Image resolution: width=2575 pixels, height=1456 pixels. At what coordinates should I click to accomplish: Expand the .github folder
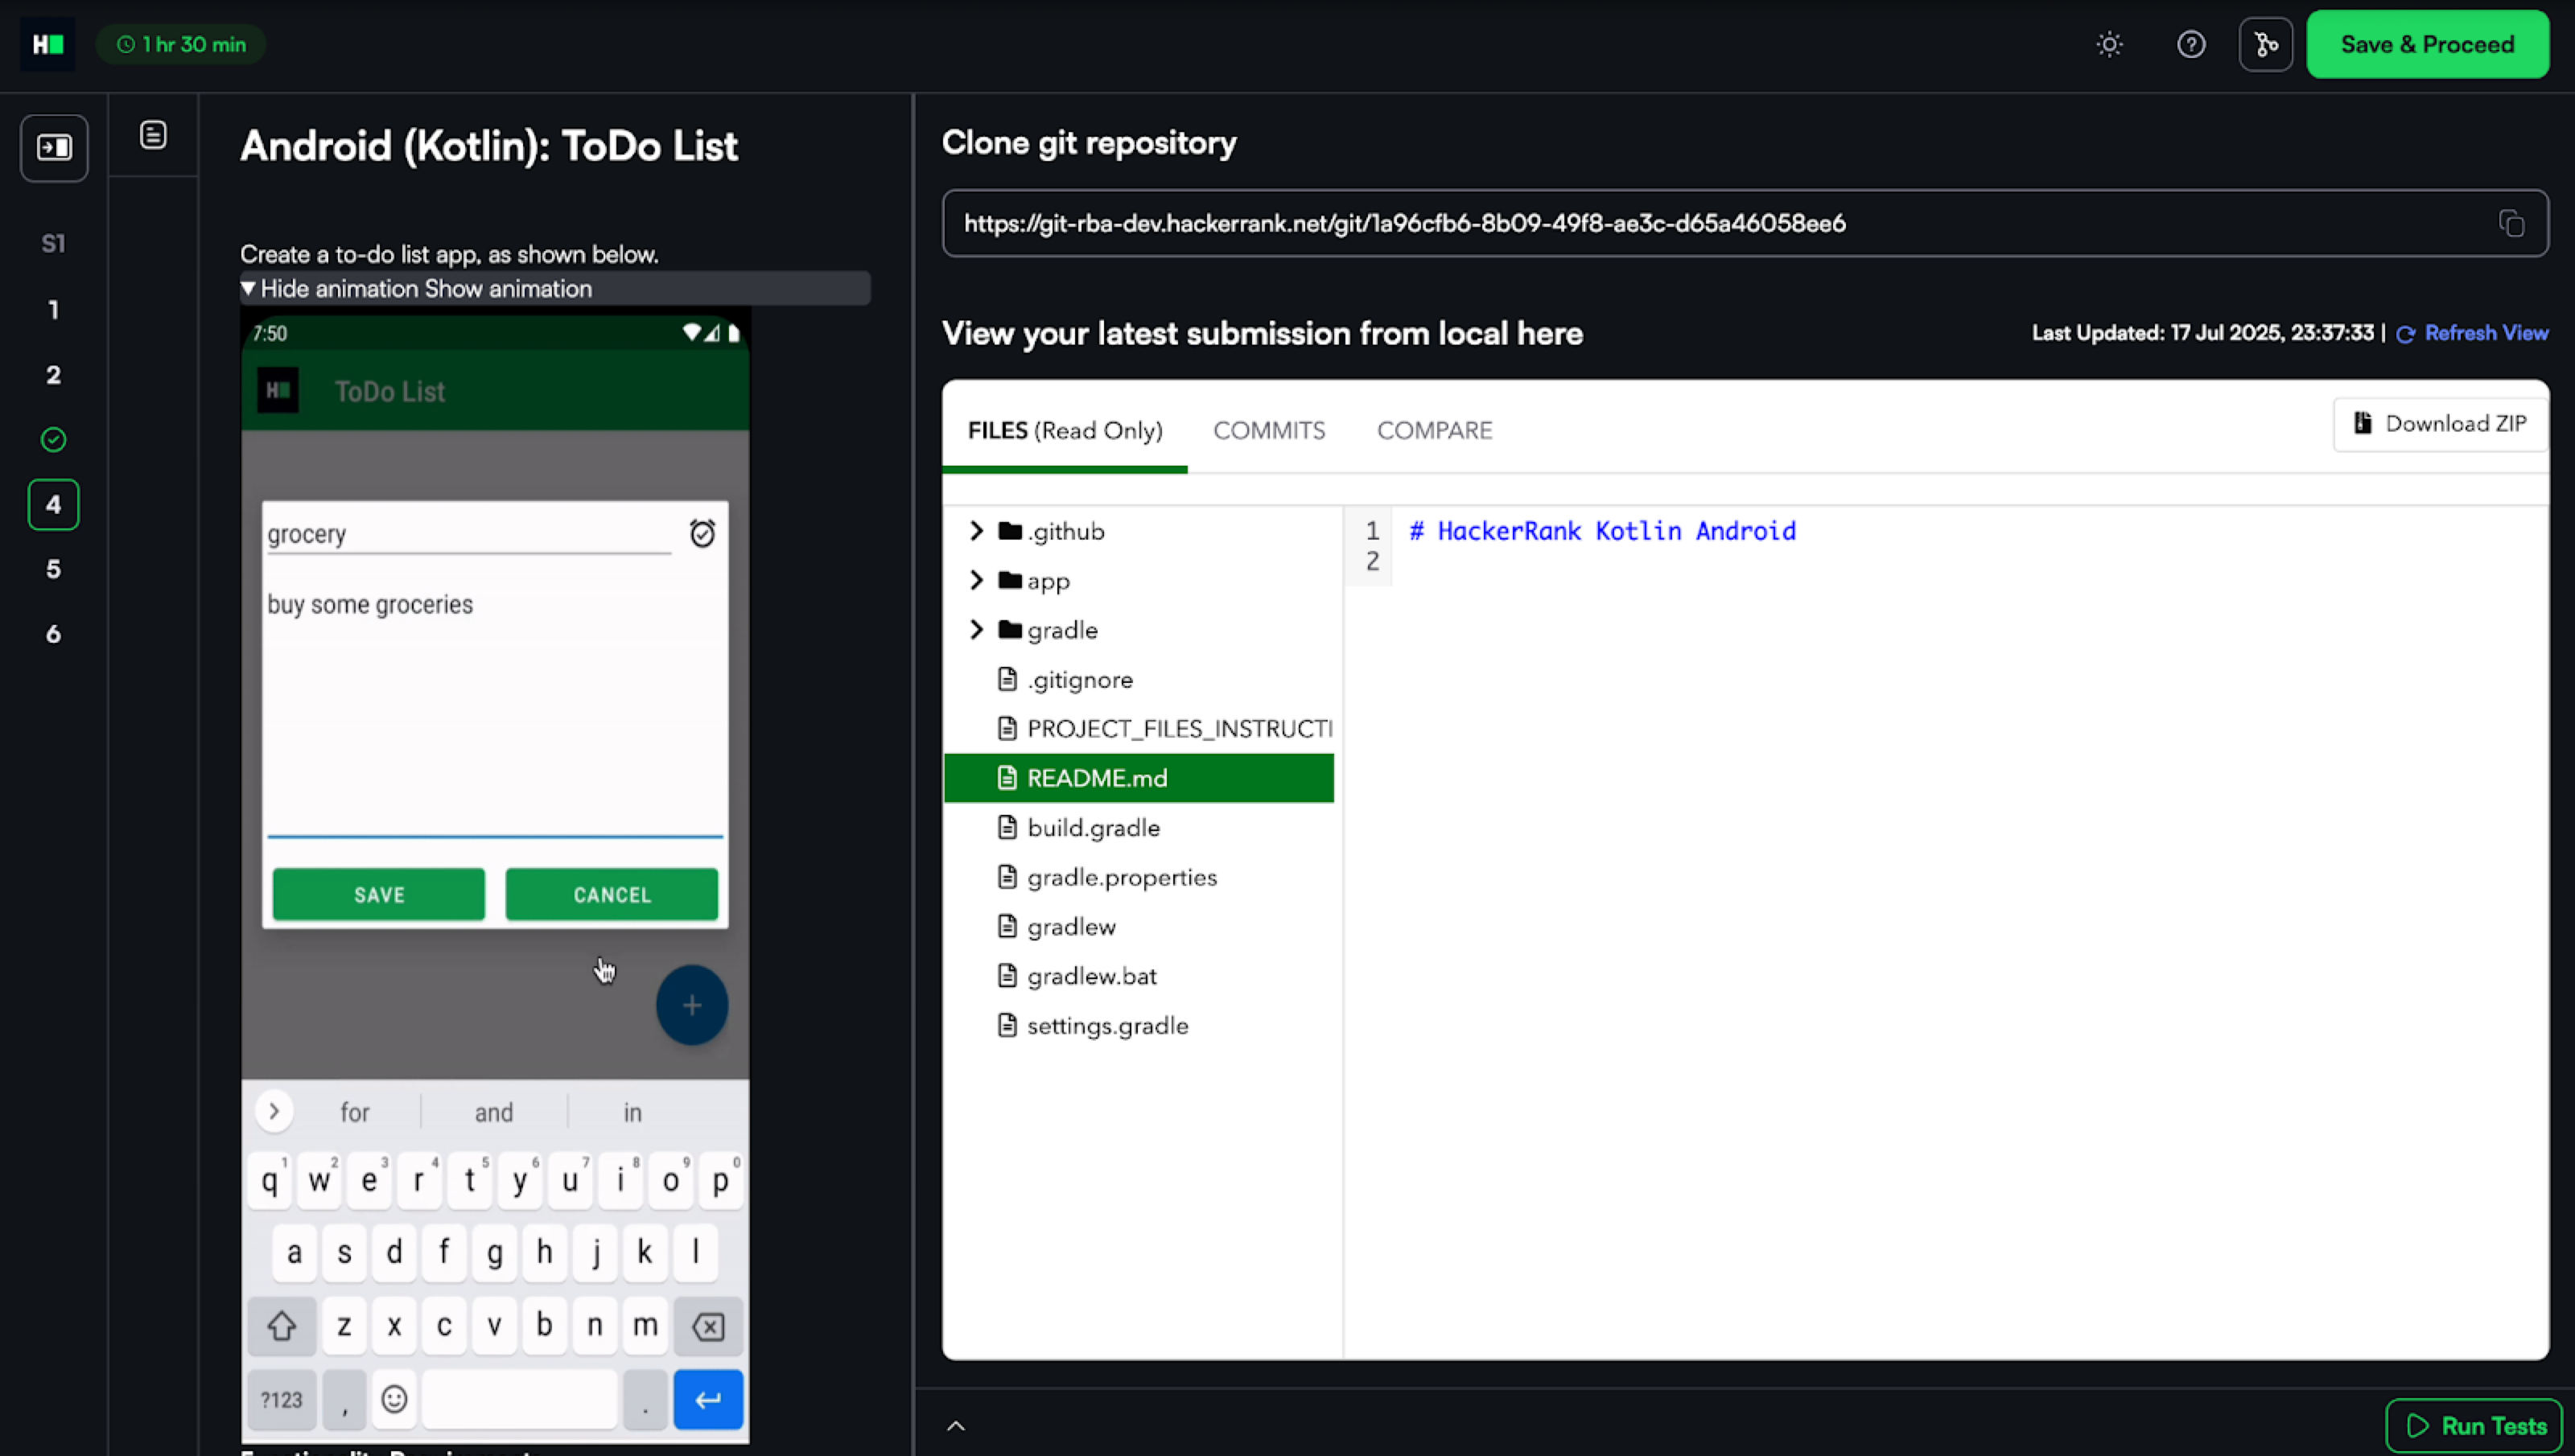pyautogui.click(x=976, y=531)
